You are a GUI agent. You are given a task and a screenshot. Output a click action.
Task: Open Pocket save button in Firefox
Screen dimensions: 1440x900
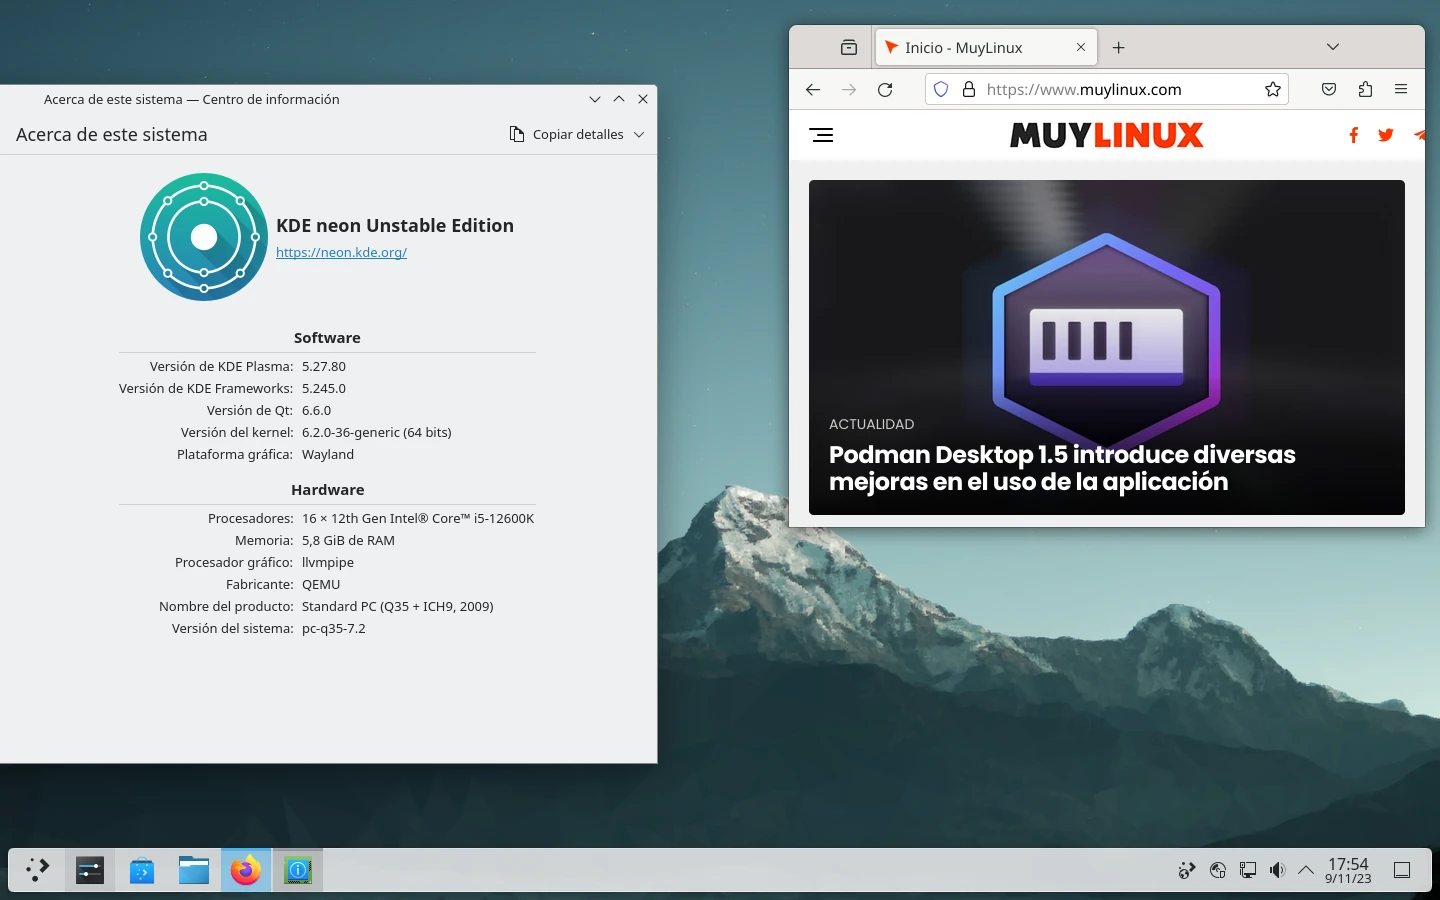(1329, 89)
